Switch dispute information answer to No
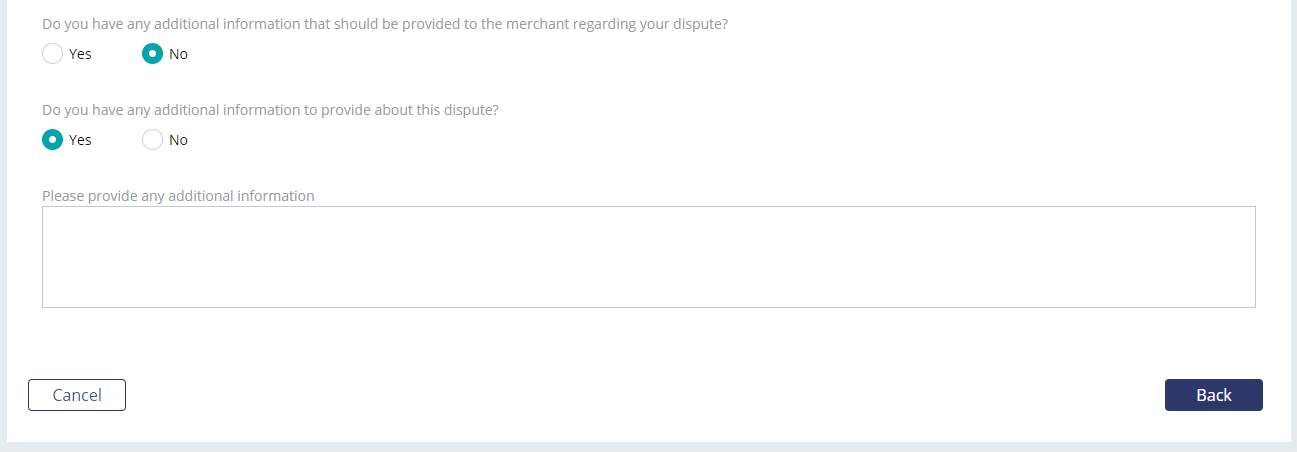The height and width of the screenshot is (452, 1297). [x=152, y=140]
